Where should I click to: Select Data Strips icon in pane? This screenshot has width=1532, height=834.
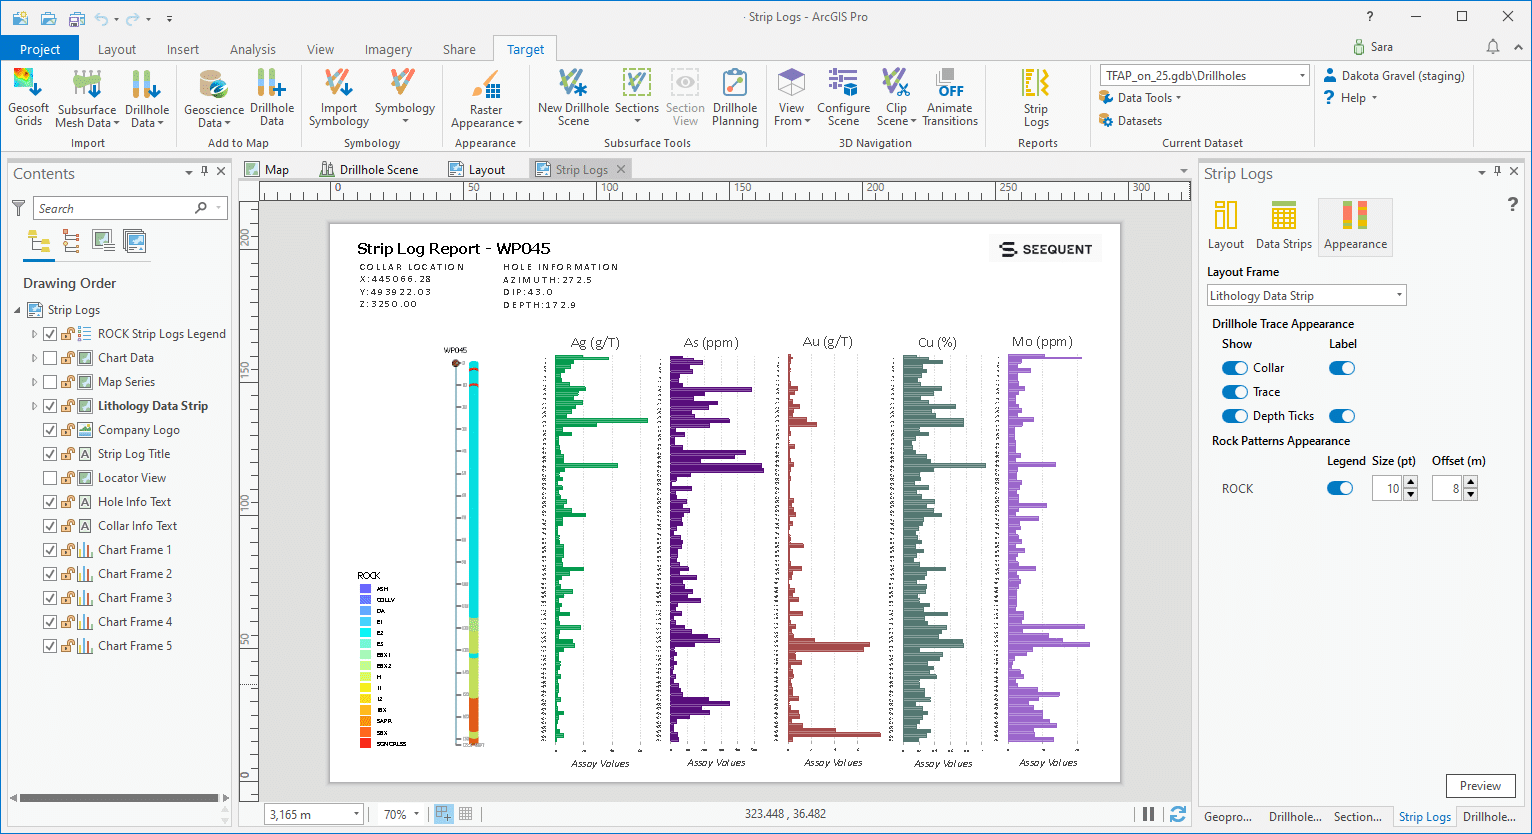[1283, 225]
